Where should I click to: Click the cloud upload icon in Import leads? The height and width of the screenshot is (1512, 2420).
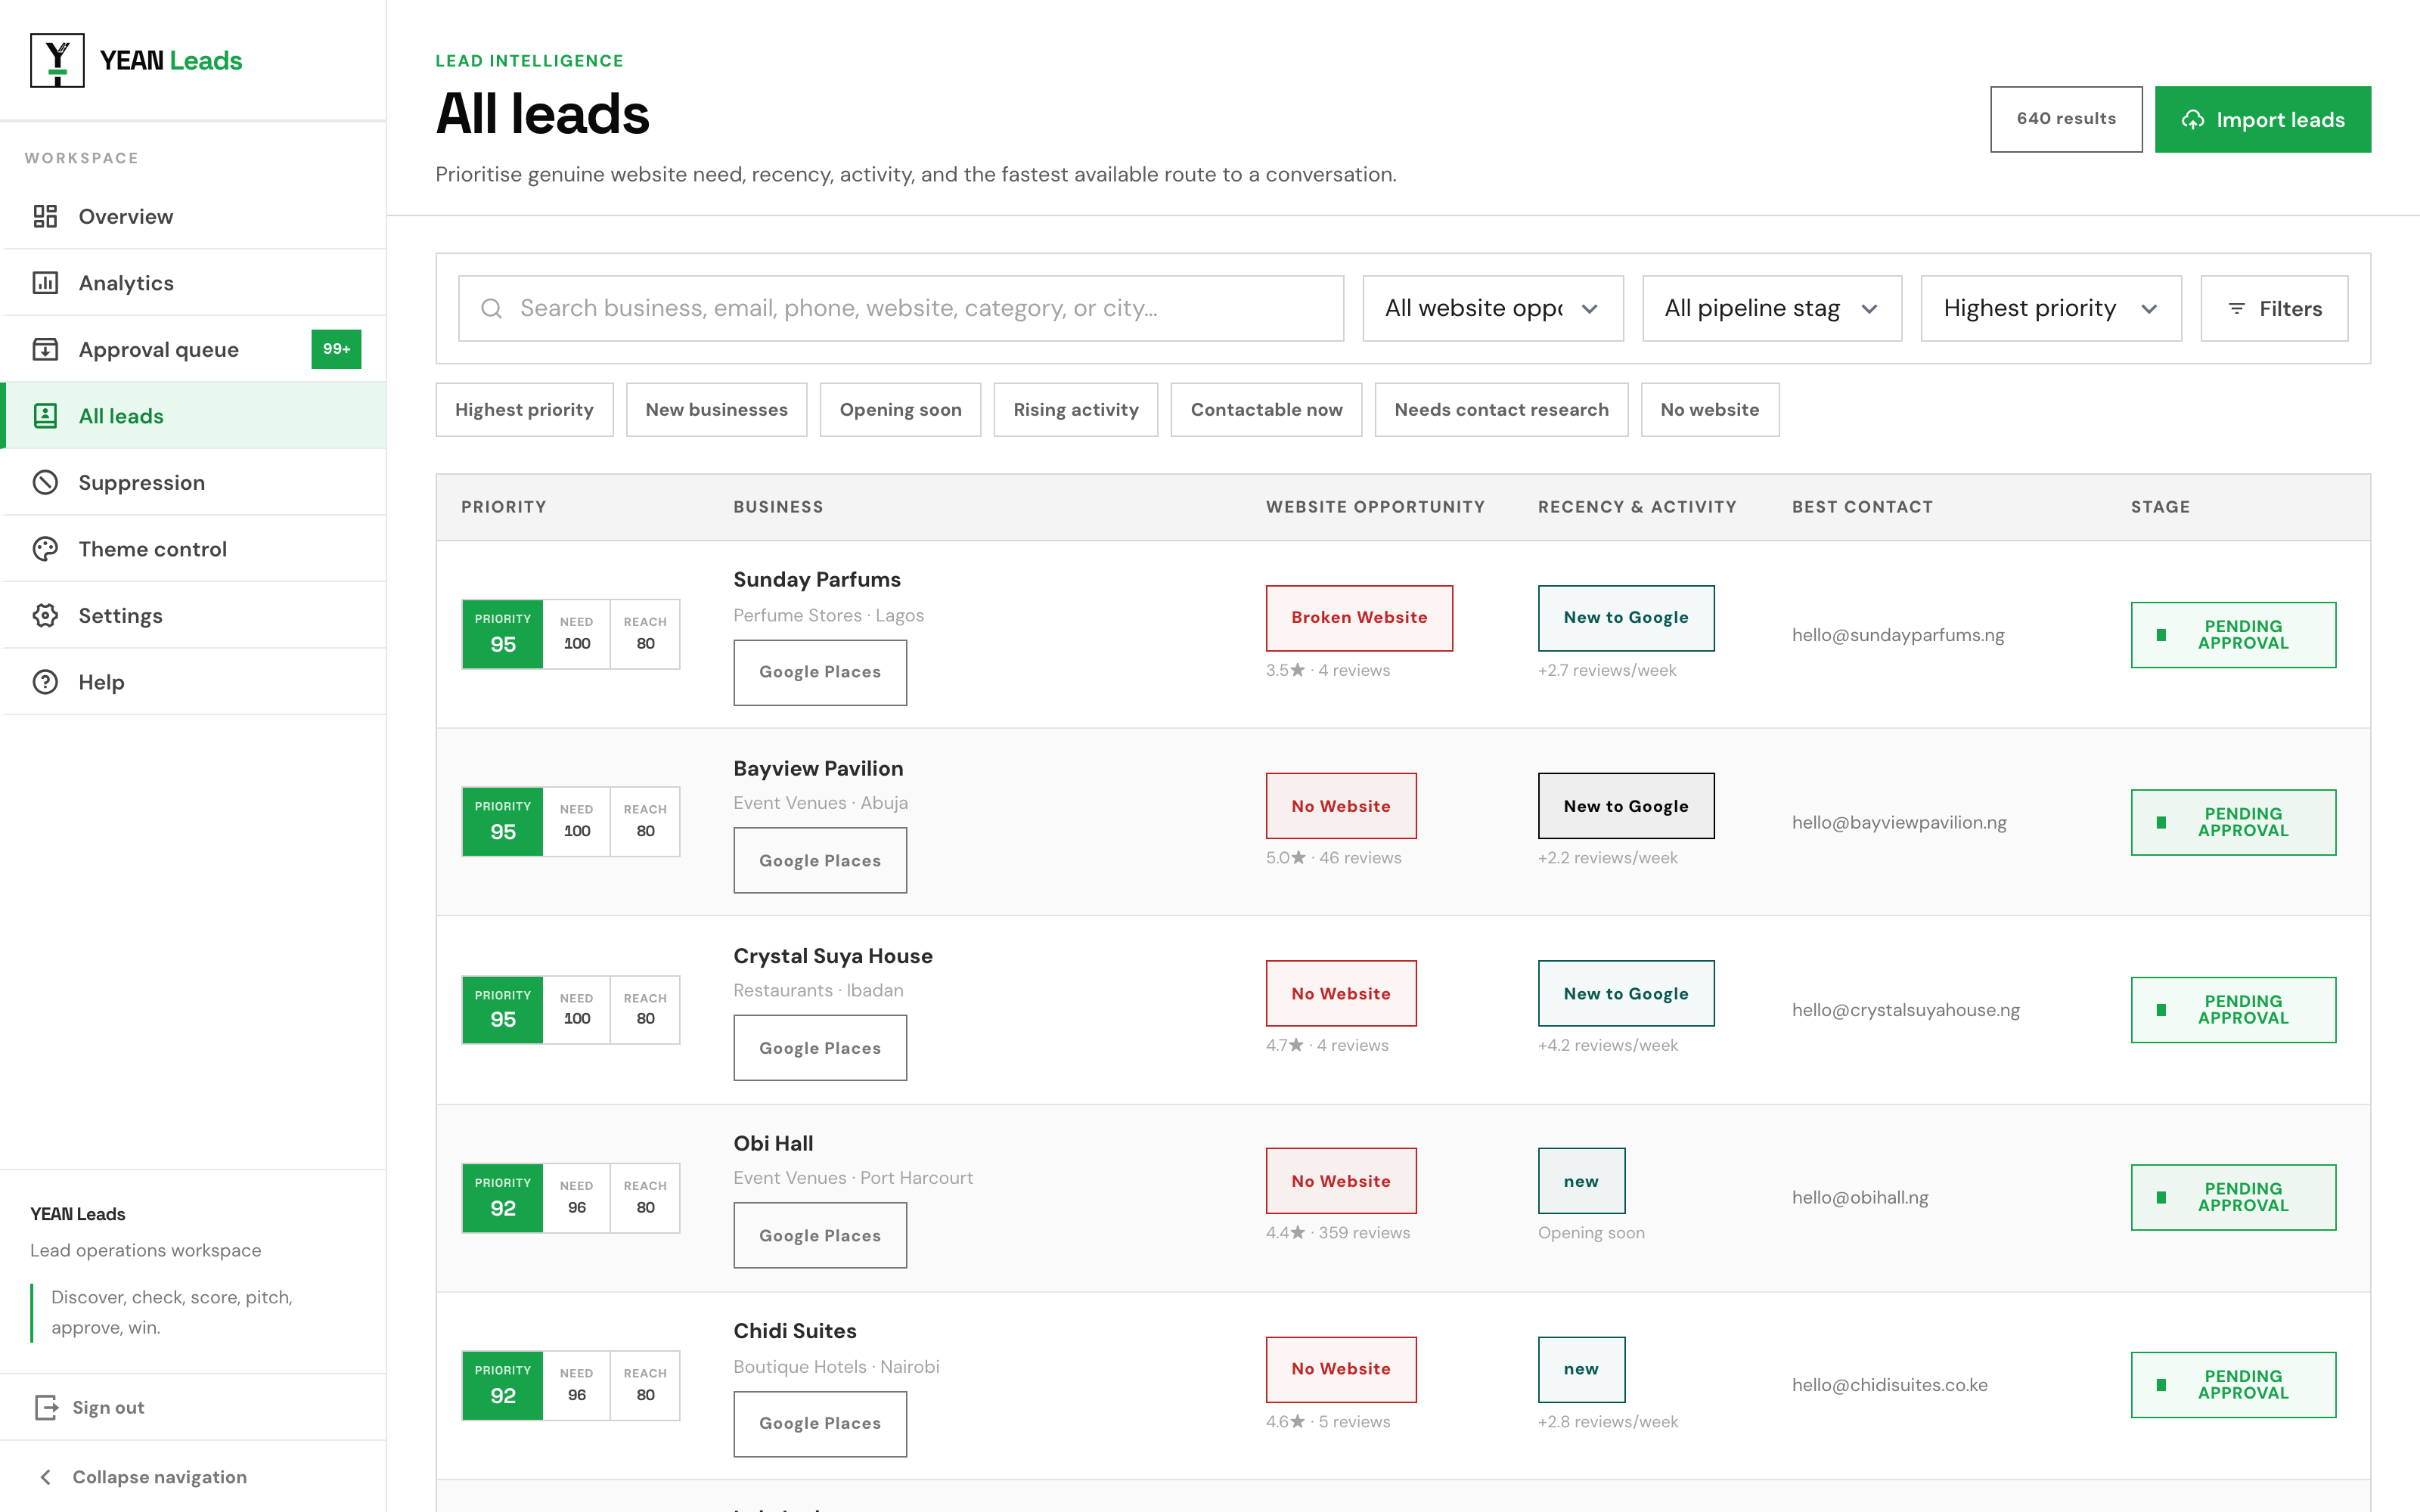pyautogui.click(x=2192, y=120)
